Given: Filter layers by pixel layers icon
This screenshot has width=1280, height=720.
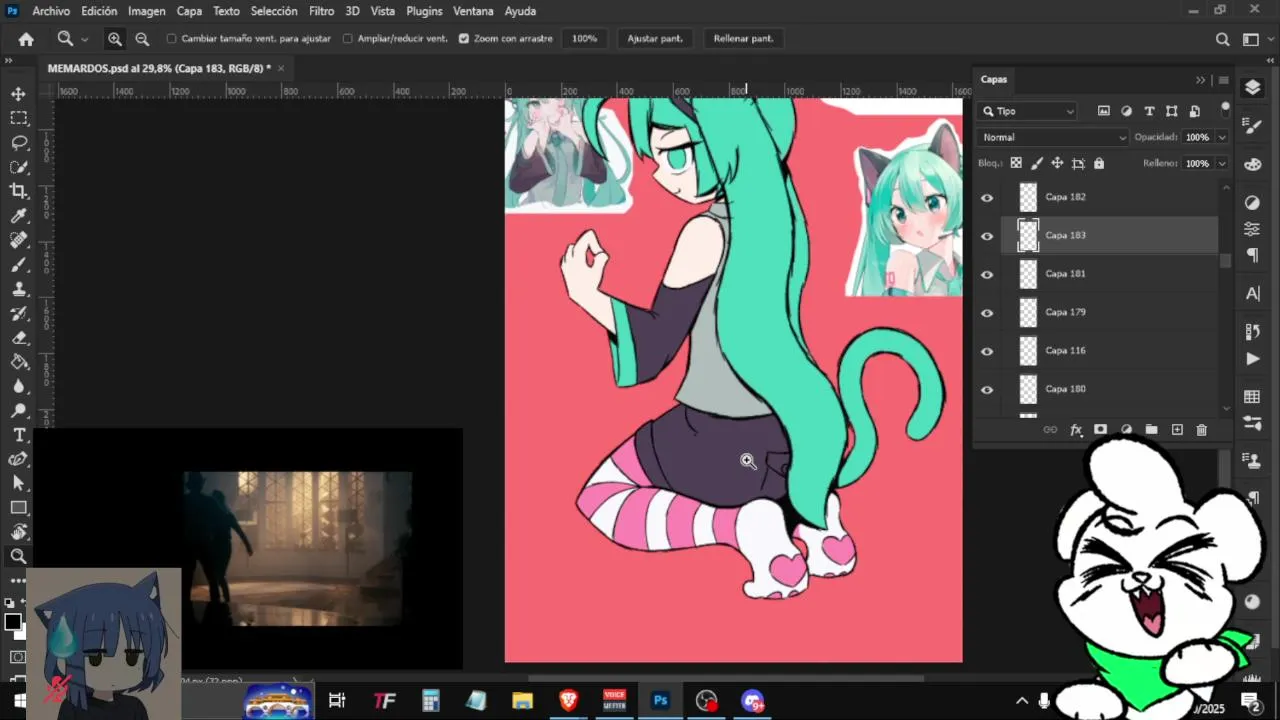Looking at the screenshot, I should pos(1104,111).
